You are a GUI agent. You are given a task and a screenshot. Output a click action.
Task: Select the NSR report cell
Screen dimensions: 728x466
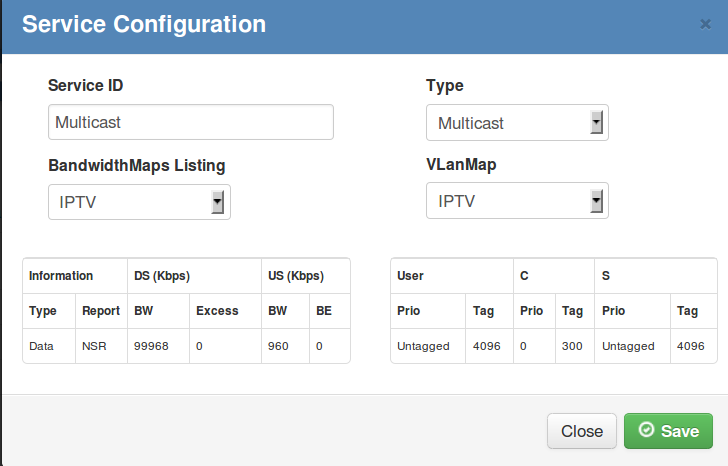pyautogui.click(x=94, y=346)
